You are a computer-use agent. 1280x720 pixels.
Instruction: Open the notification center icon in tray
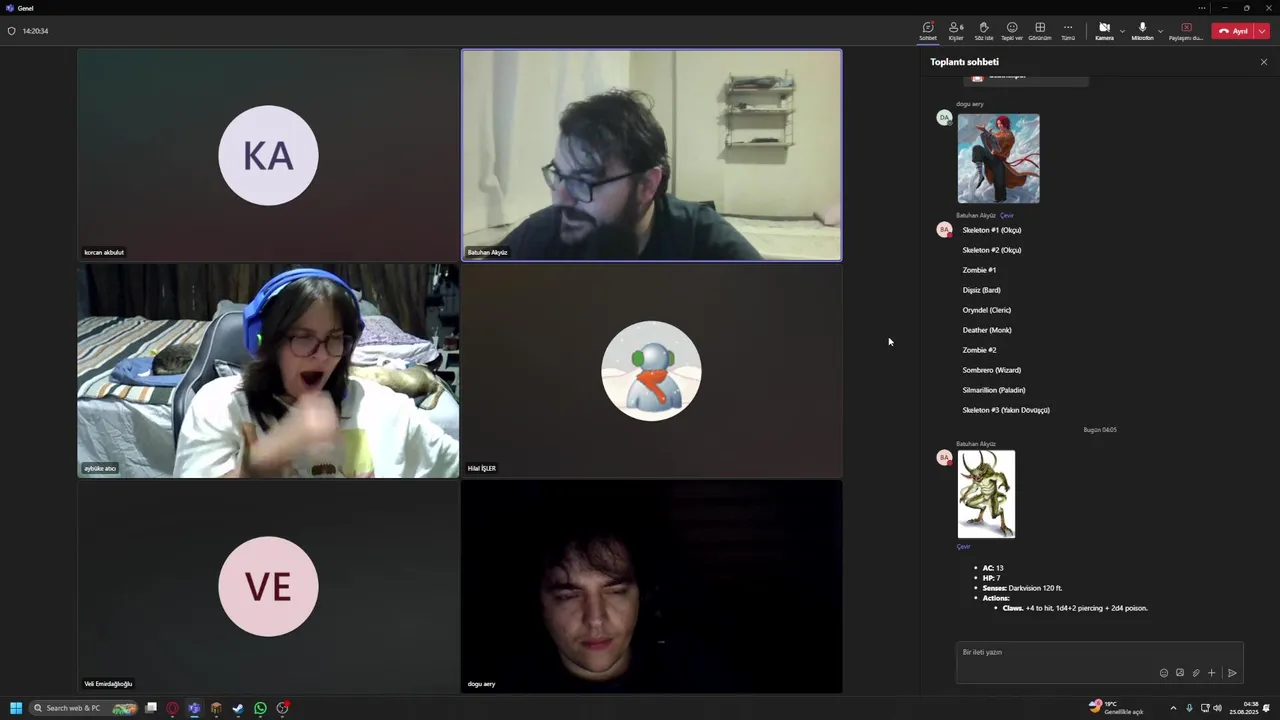[1267, 708]
